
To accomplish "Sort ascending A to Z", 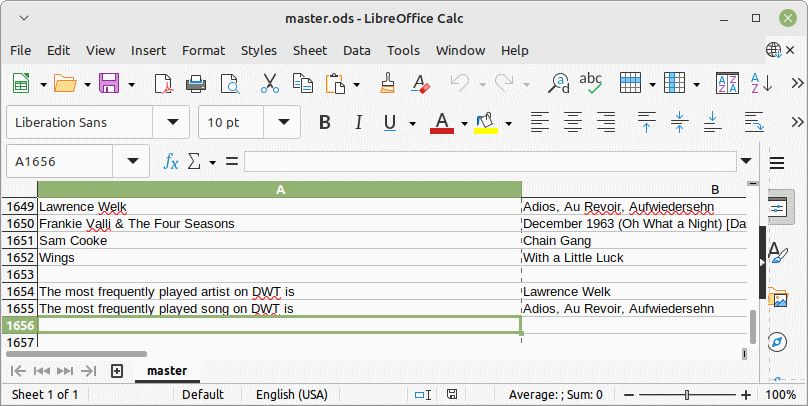I will (x=761, y=83).
